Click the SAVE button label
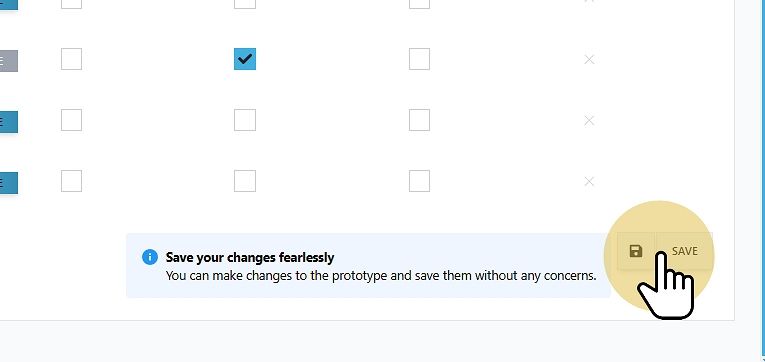 [x=684, y=251]
